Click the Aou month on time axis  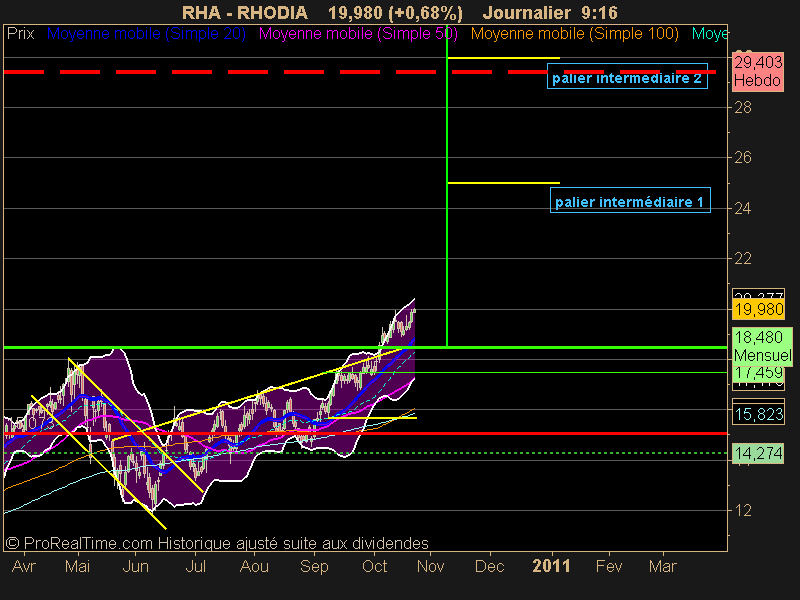tap(254, 566)
